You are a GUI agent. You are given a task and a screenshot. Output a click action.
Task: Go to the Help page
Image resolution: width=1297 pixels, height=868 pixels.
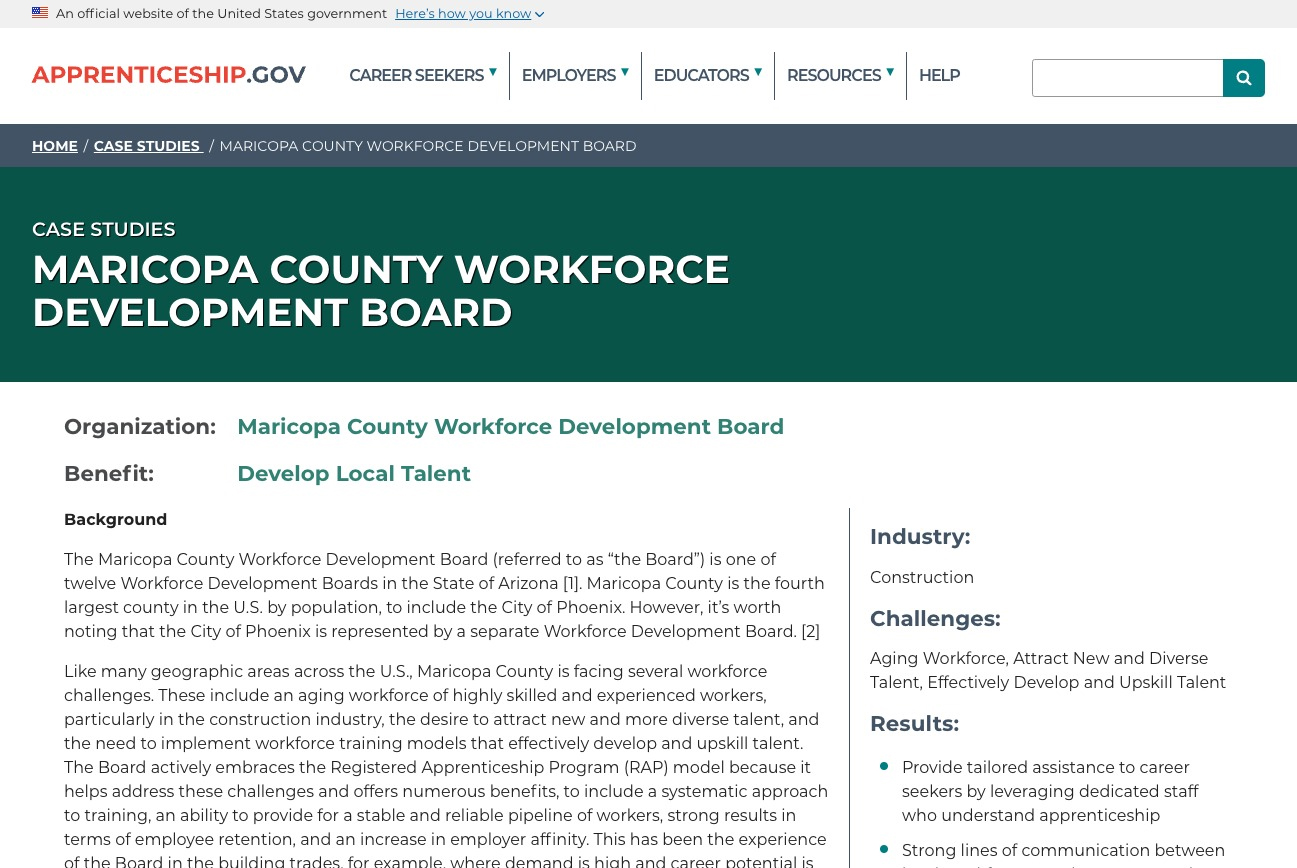pyautogui.click(x=939, y=76)
